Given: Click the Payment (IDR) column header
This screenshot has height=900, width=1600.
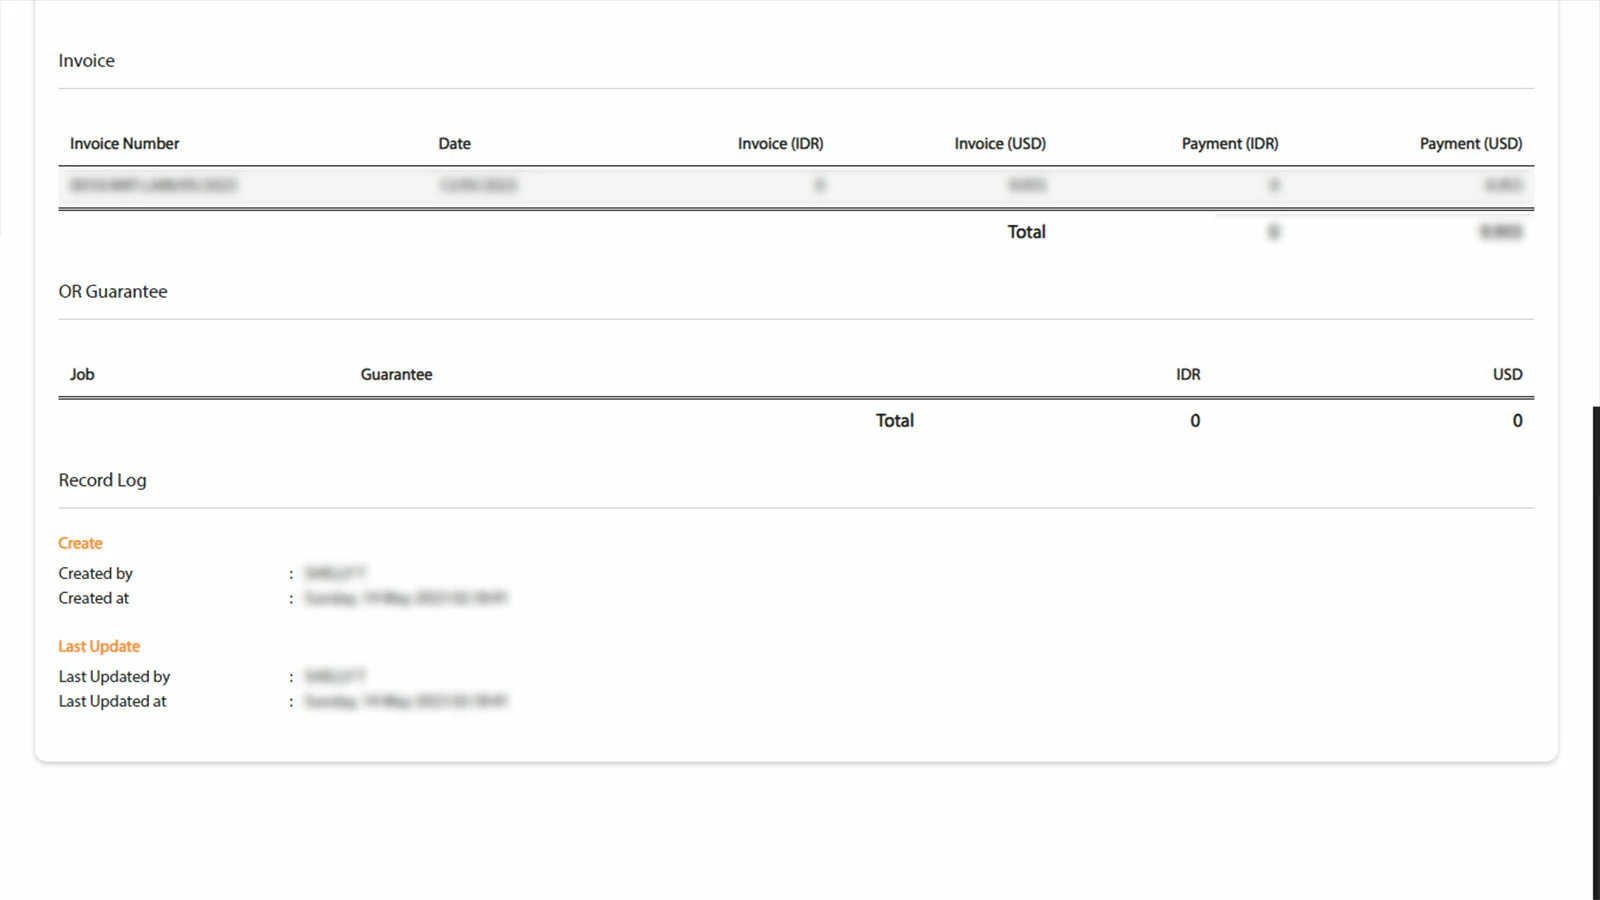Looking at the screenshot, I should 1229,144.
